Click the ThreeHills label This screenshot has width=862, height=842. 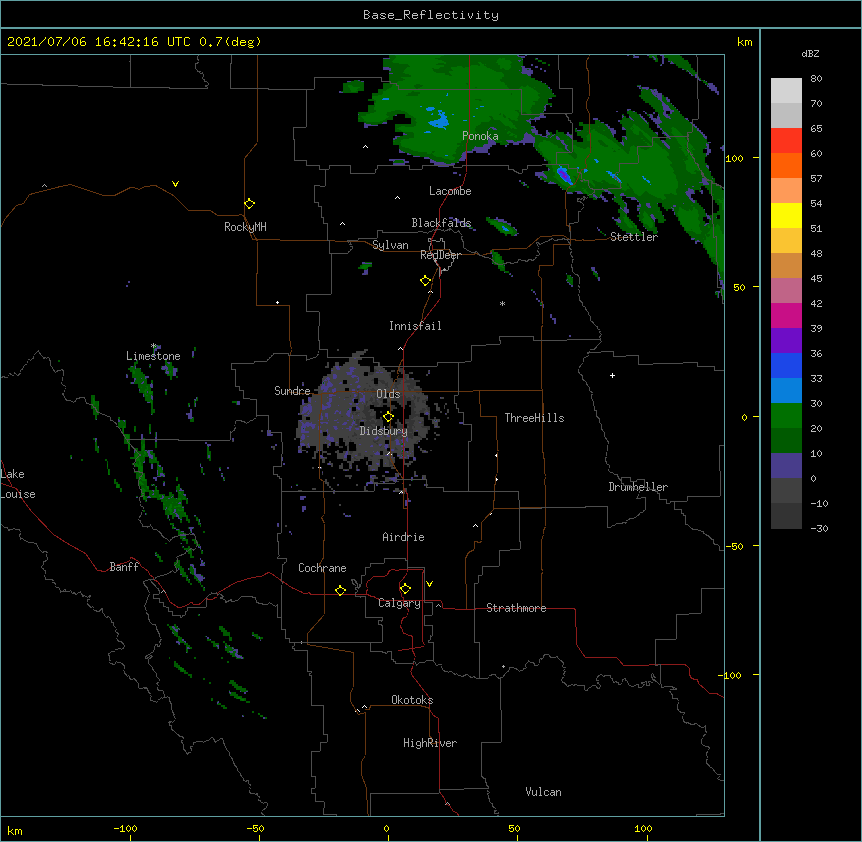click(534, 418)
